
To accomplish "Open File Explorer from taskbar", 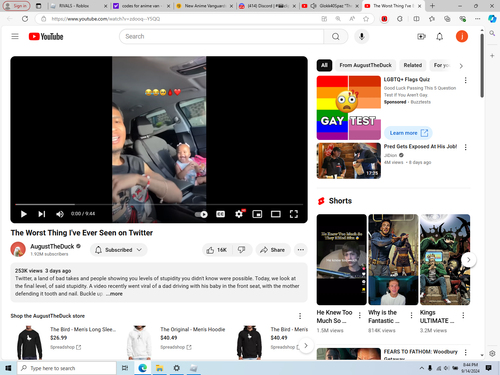I will 159,368.
